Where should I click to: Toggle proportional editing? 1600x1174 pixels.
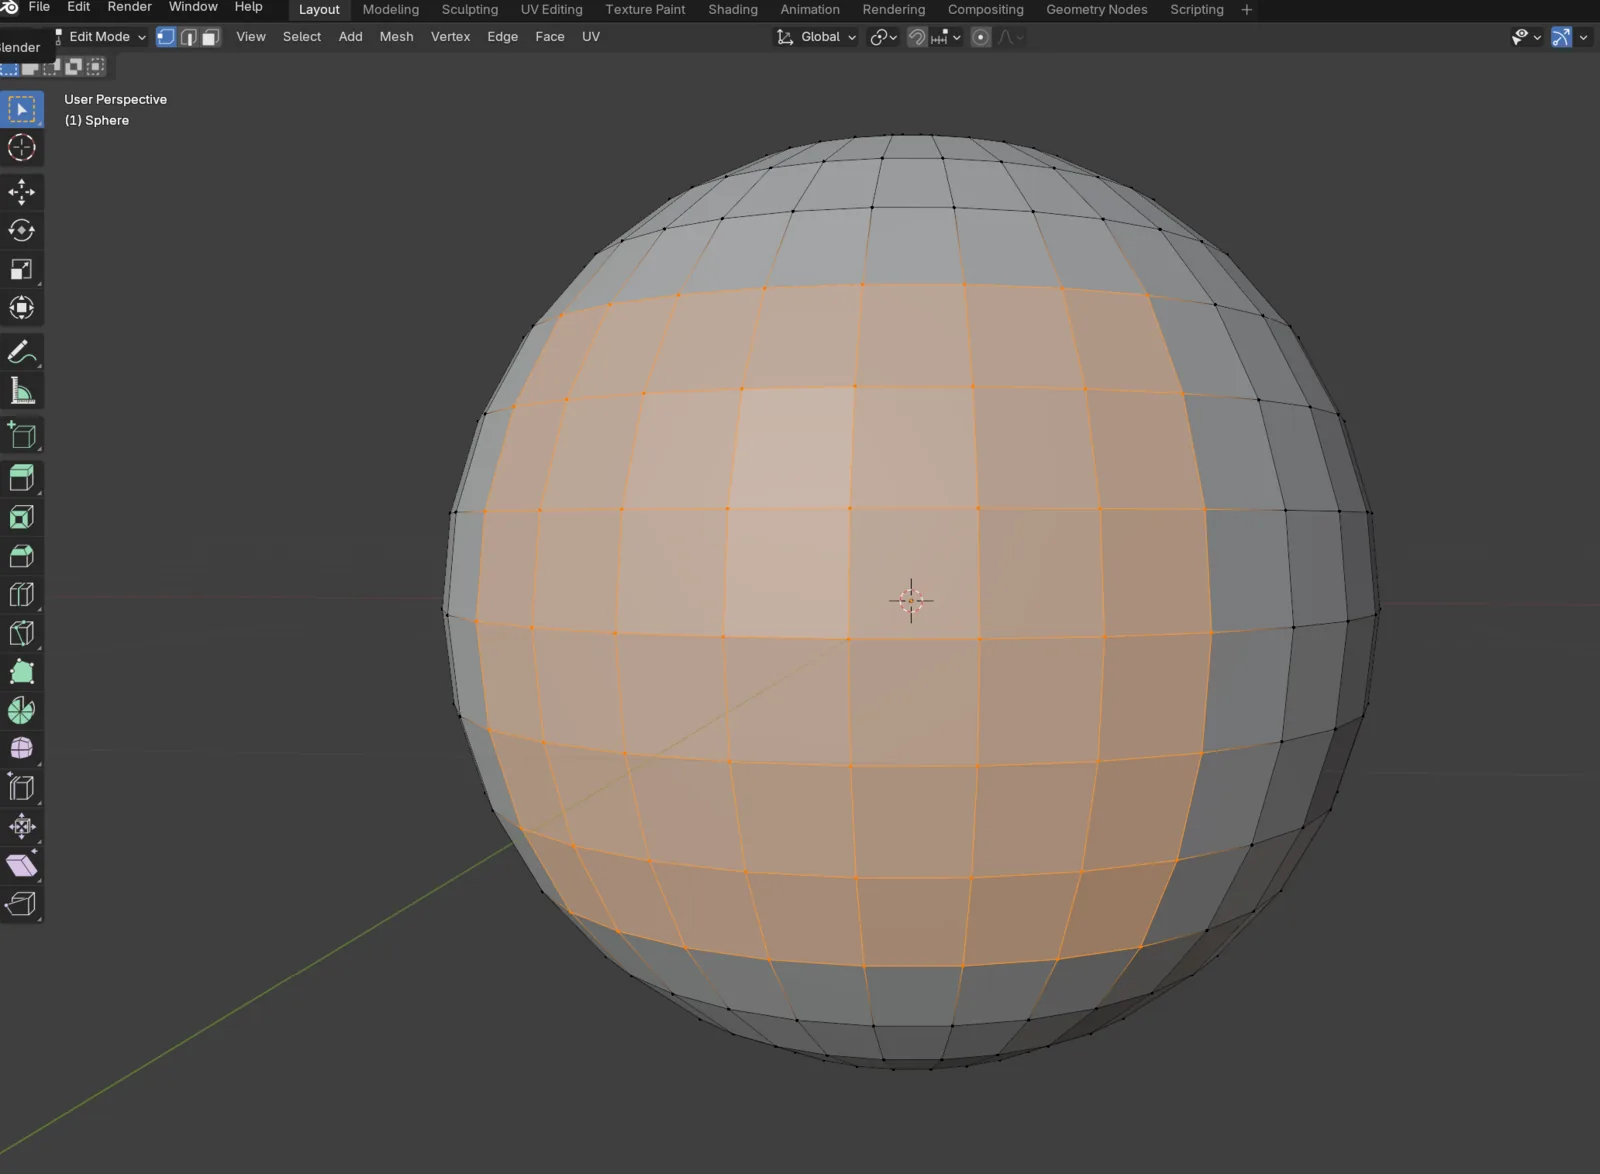coord(981,37)
